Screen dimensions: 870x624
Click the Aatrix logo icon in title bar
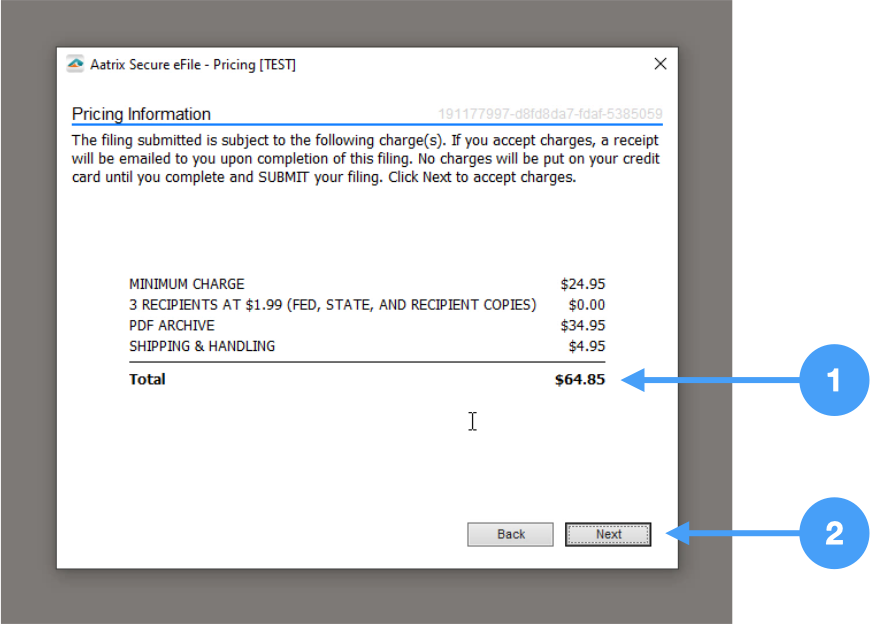click(75, 65)
